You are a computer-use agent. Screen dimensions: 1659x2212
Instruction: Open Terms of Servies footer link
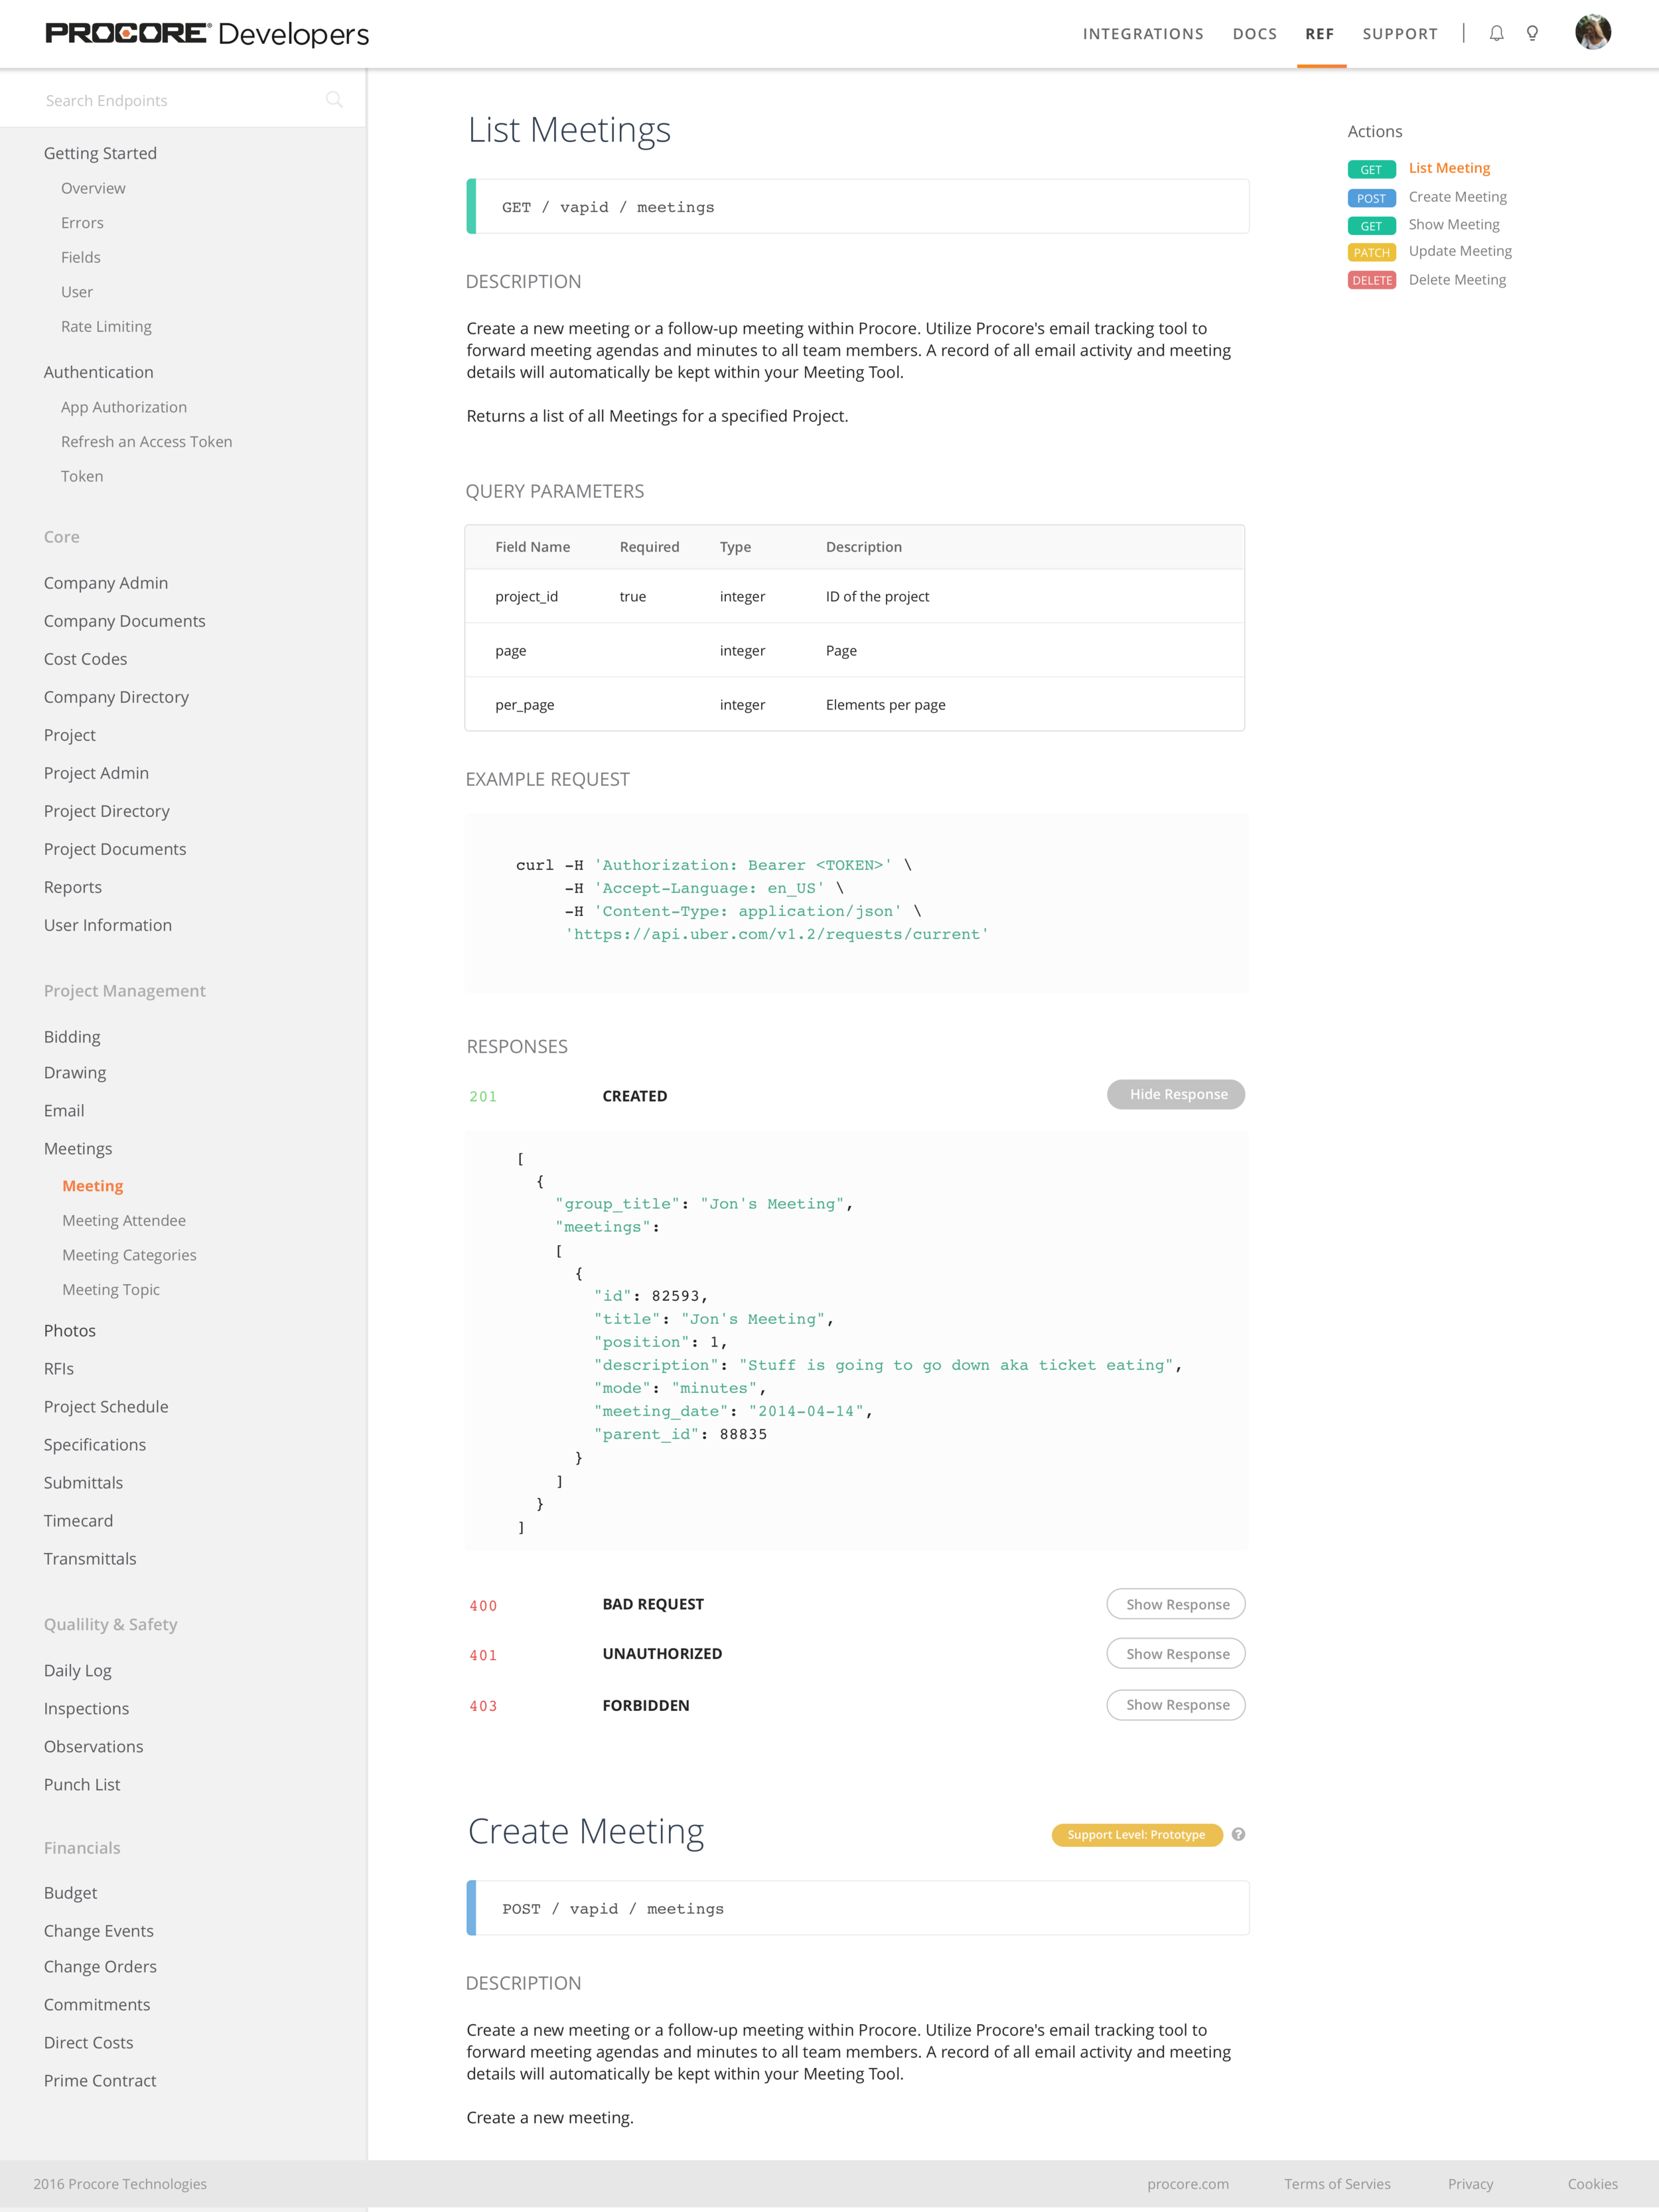click(x=1337, y=2184)
